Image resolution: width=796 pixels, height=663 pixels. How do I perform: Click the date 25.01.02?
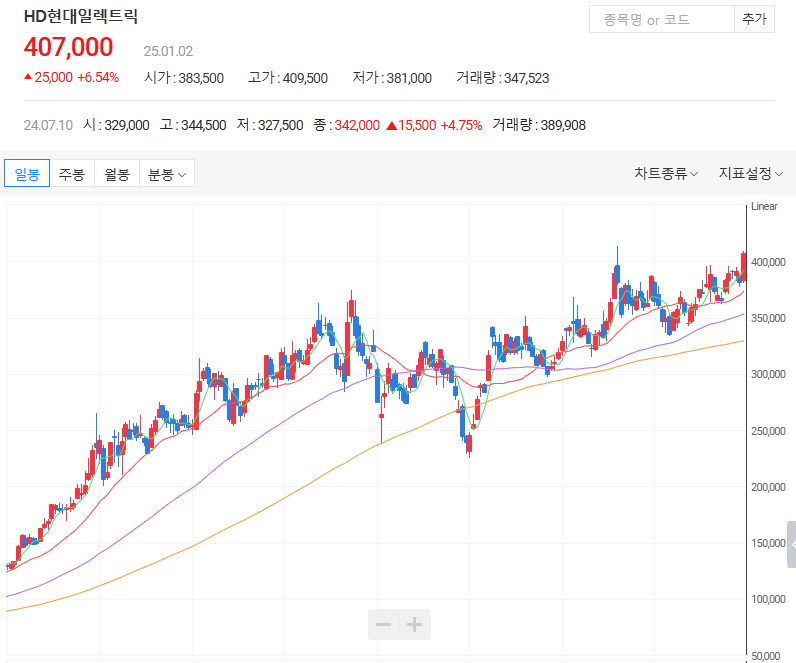168,51
